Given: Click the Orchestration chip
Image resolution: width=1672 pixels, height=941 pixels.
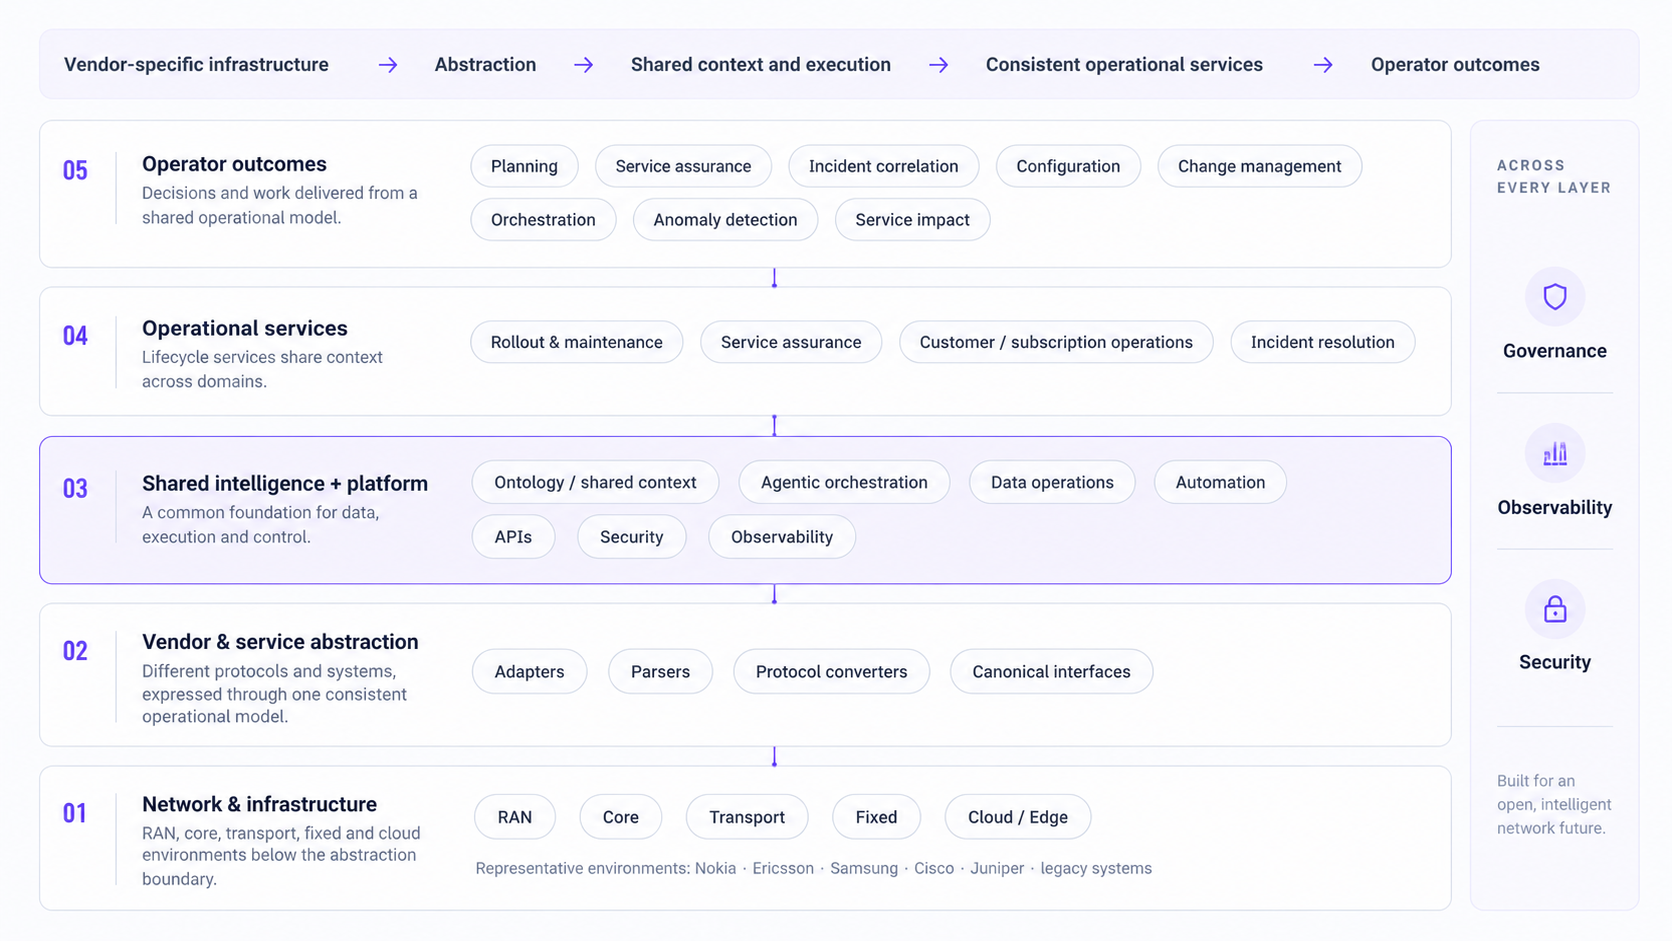Looking at the screenshot, I should click(x=543, y=220).
